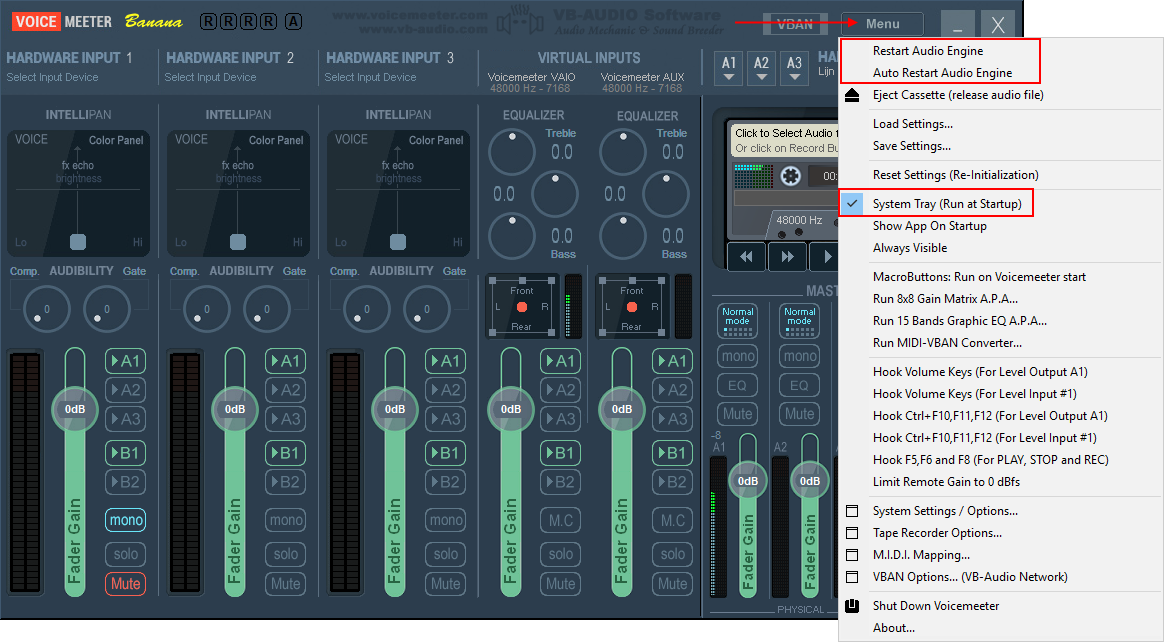Click the Bass knob of Voicemeeter AUX equalizer
Image resolution: width=1164 pixels, height=642 pixels.
[x=622, y=235]
